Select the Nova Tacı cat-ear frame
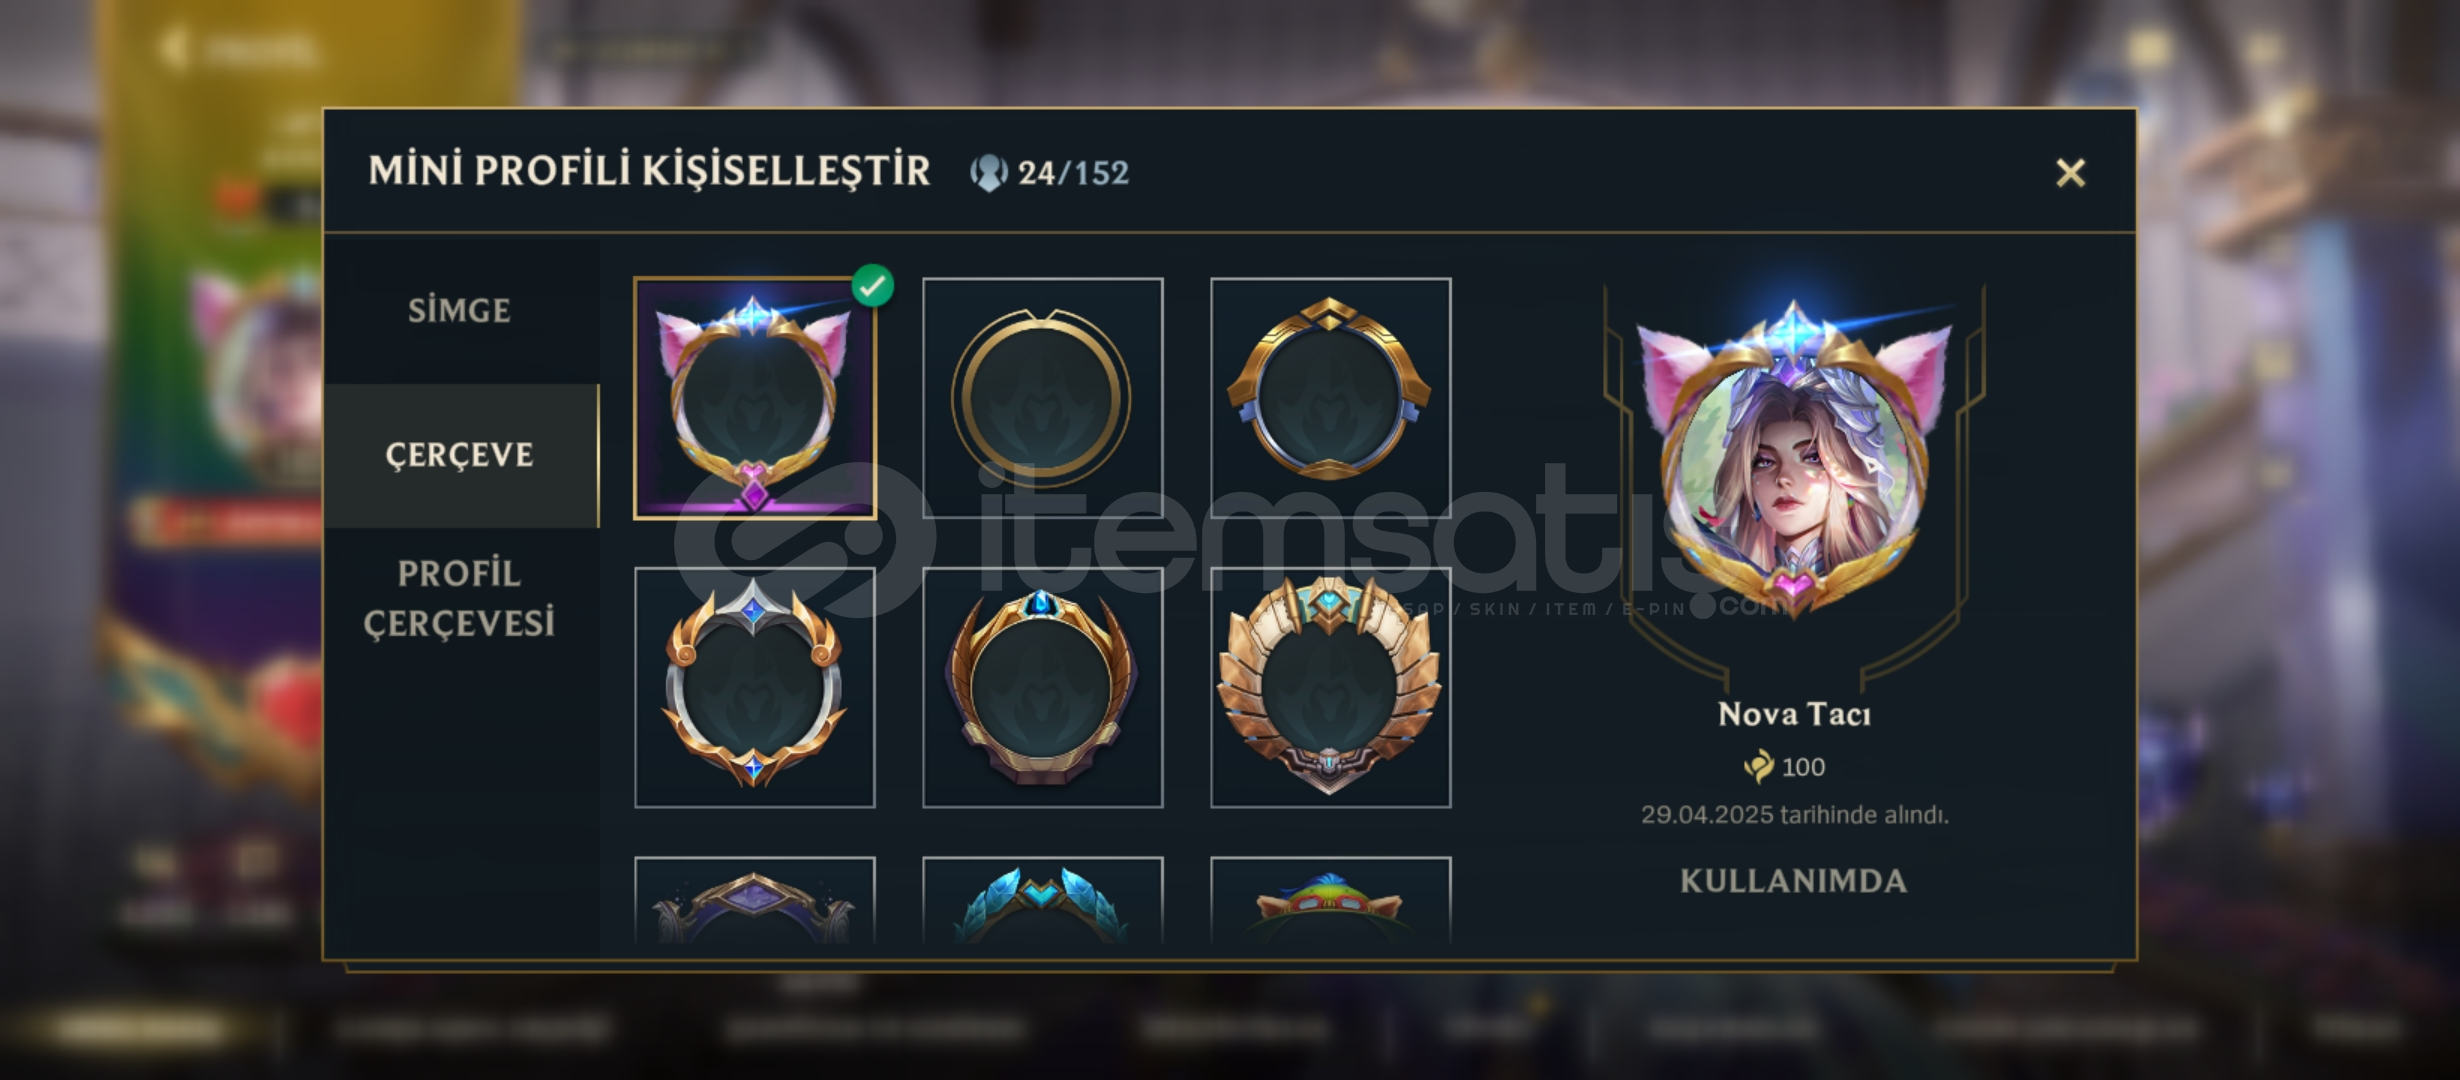This screenshot has height=1080, width=2460. pos(755,398)
